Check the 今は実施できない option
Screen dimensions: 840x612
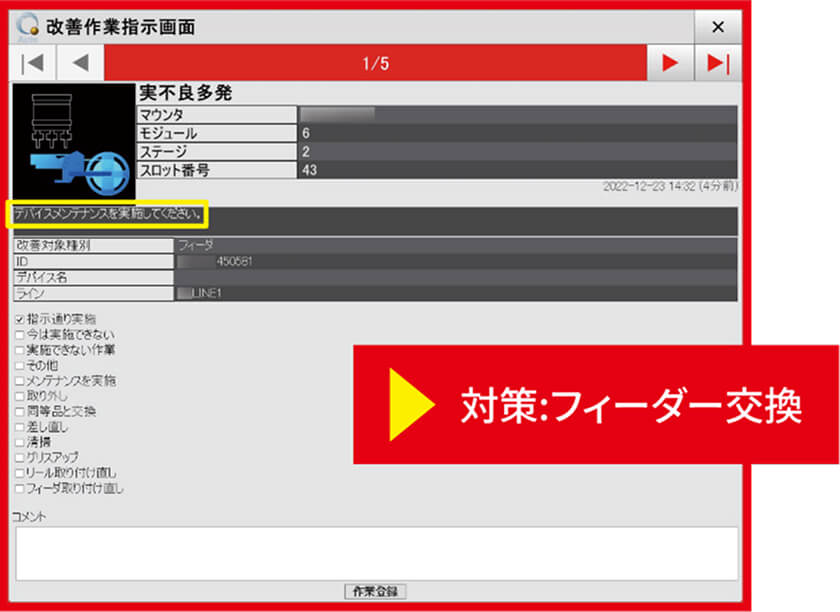pos(20,335)
